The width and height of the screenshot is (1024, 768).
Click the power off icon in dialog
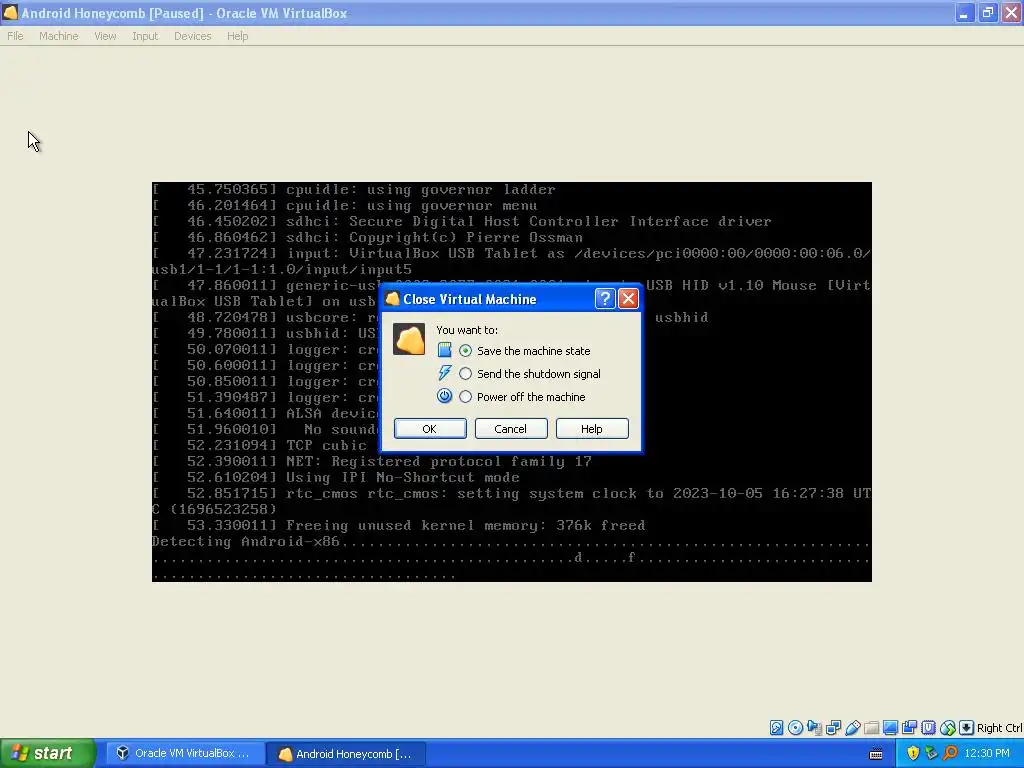tap(444, 396)
